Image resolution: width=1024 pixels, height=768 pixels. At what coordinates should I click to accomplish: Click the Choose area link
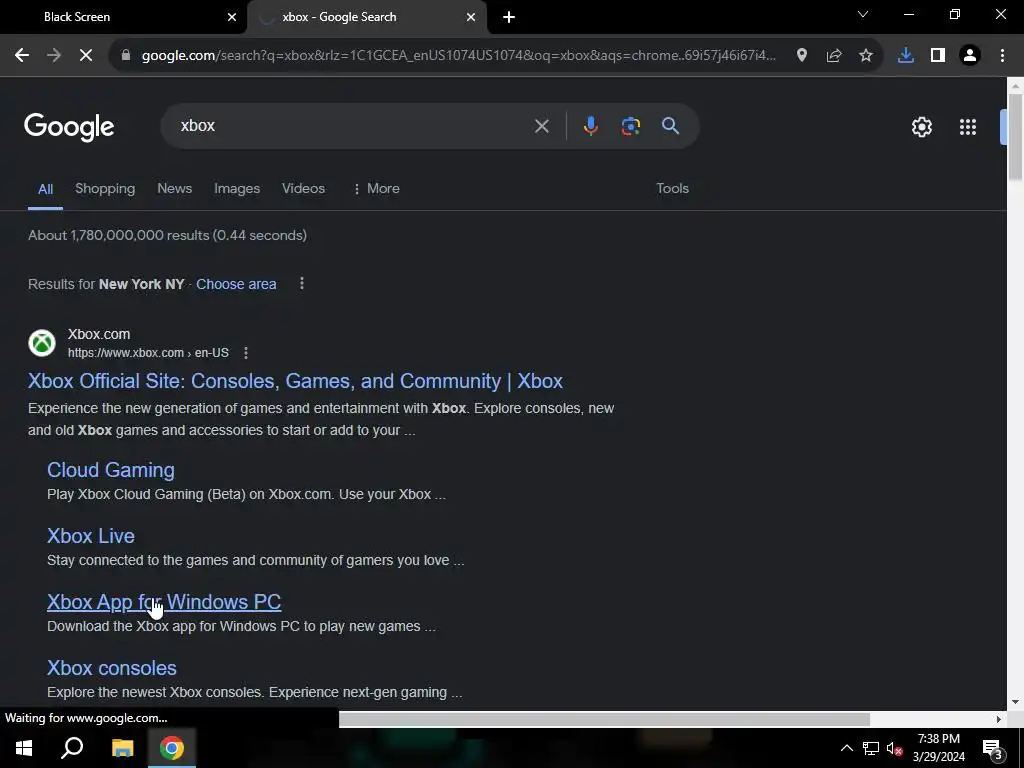(x=236, y=284)
